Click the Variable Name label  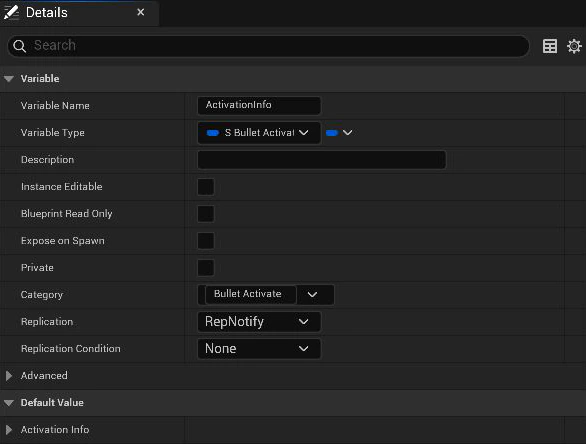(x=55, y=106)
